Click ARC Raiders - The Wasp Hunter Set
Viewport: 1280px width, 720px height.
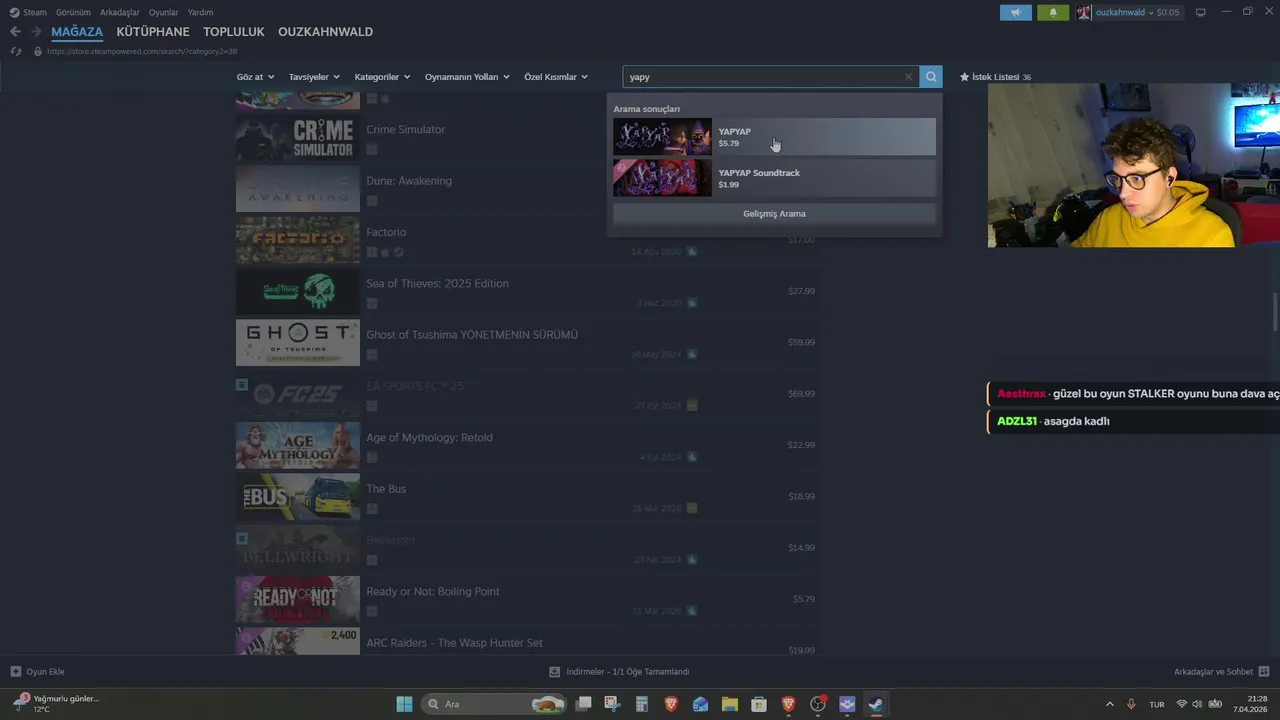tap(454, 643)
